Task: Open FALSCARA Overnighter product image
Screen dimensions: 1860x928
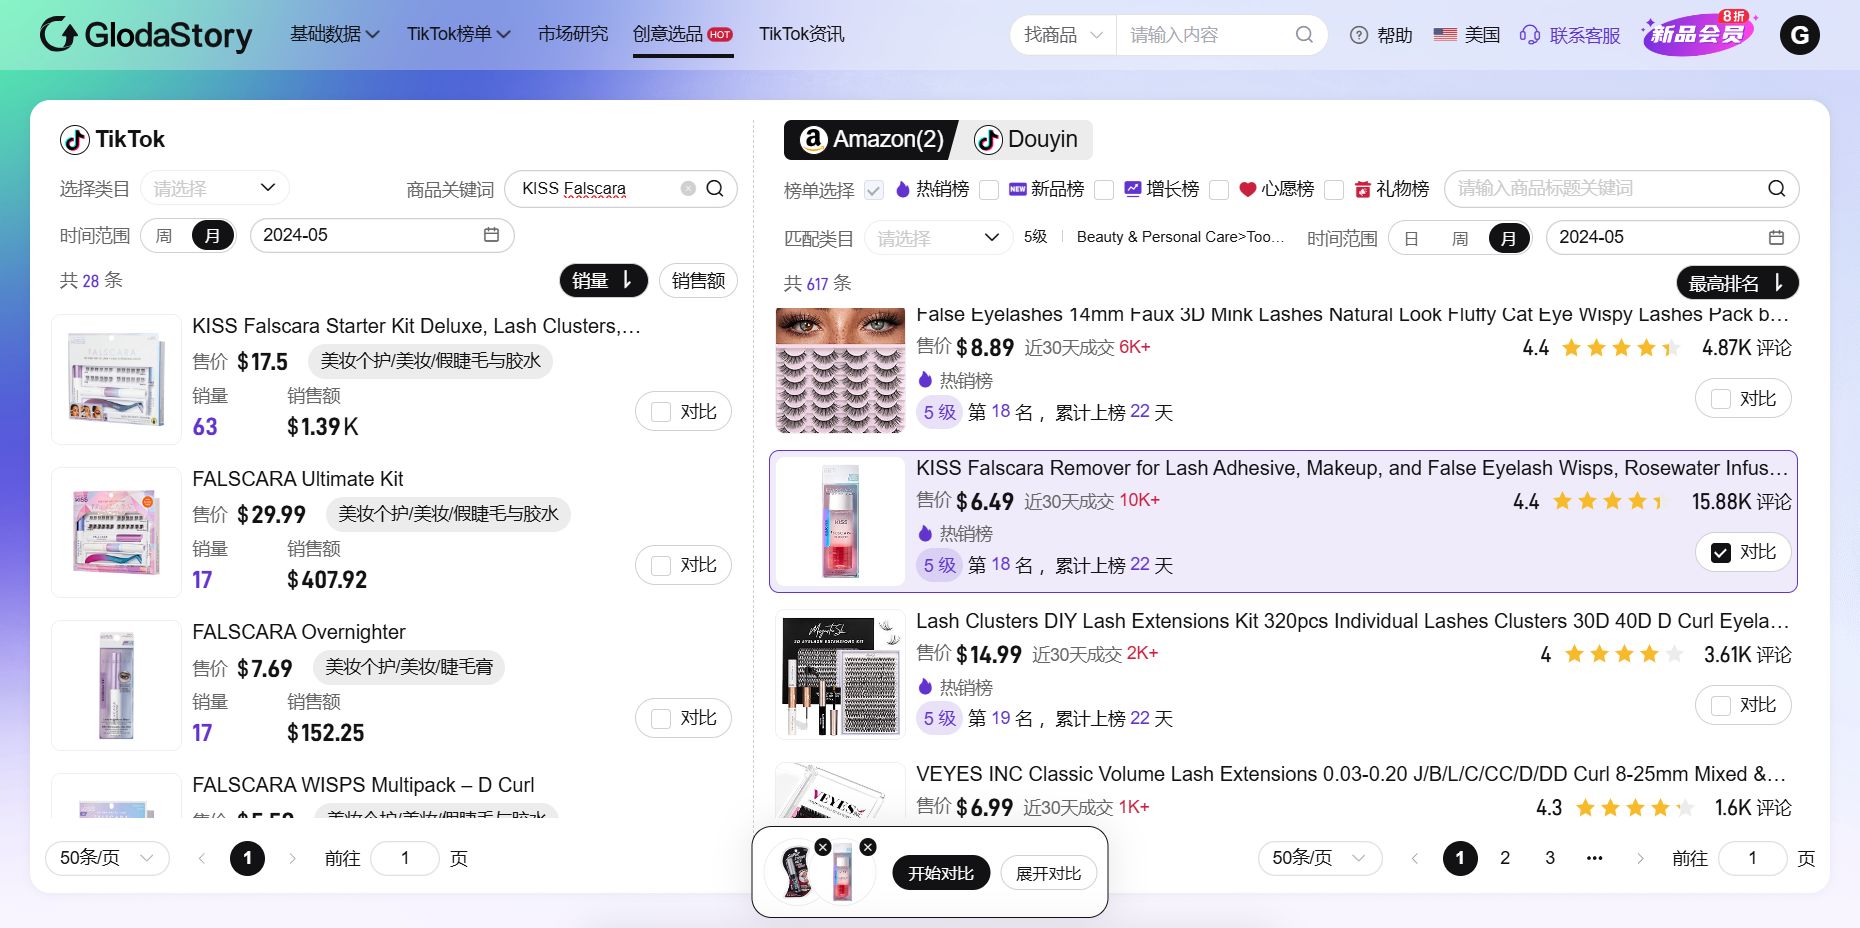Action: coord(116,686)
